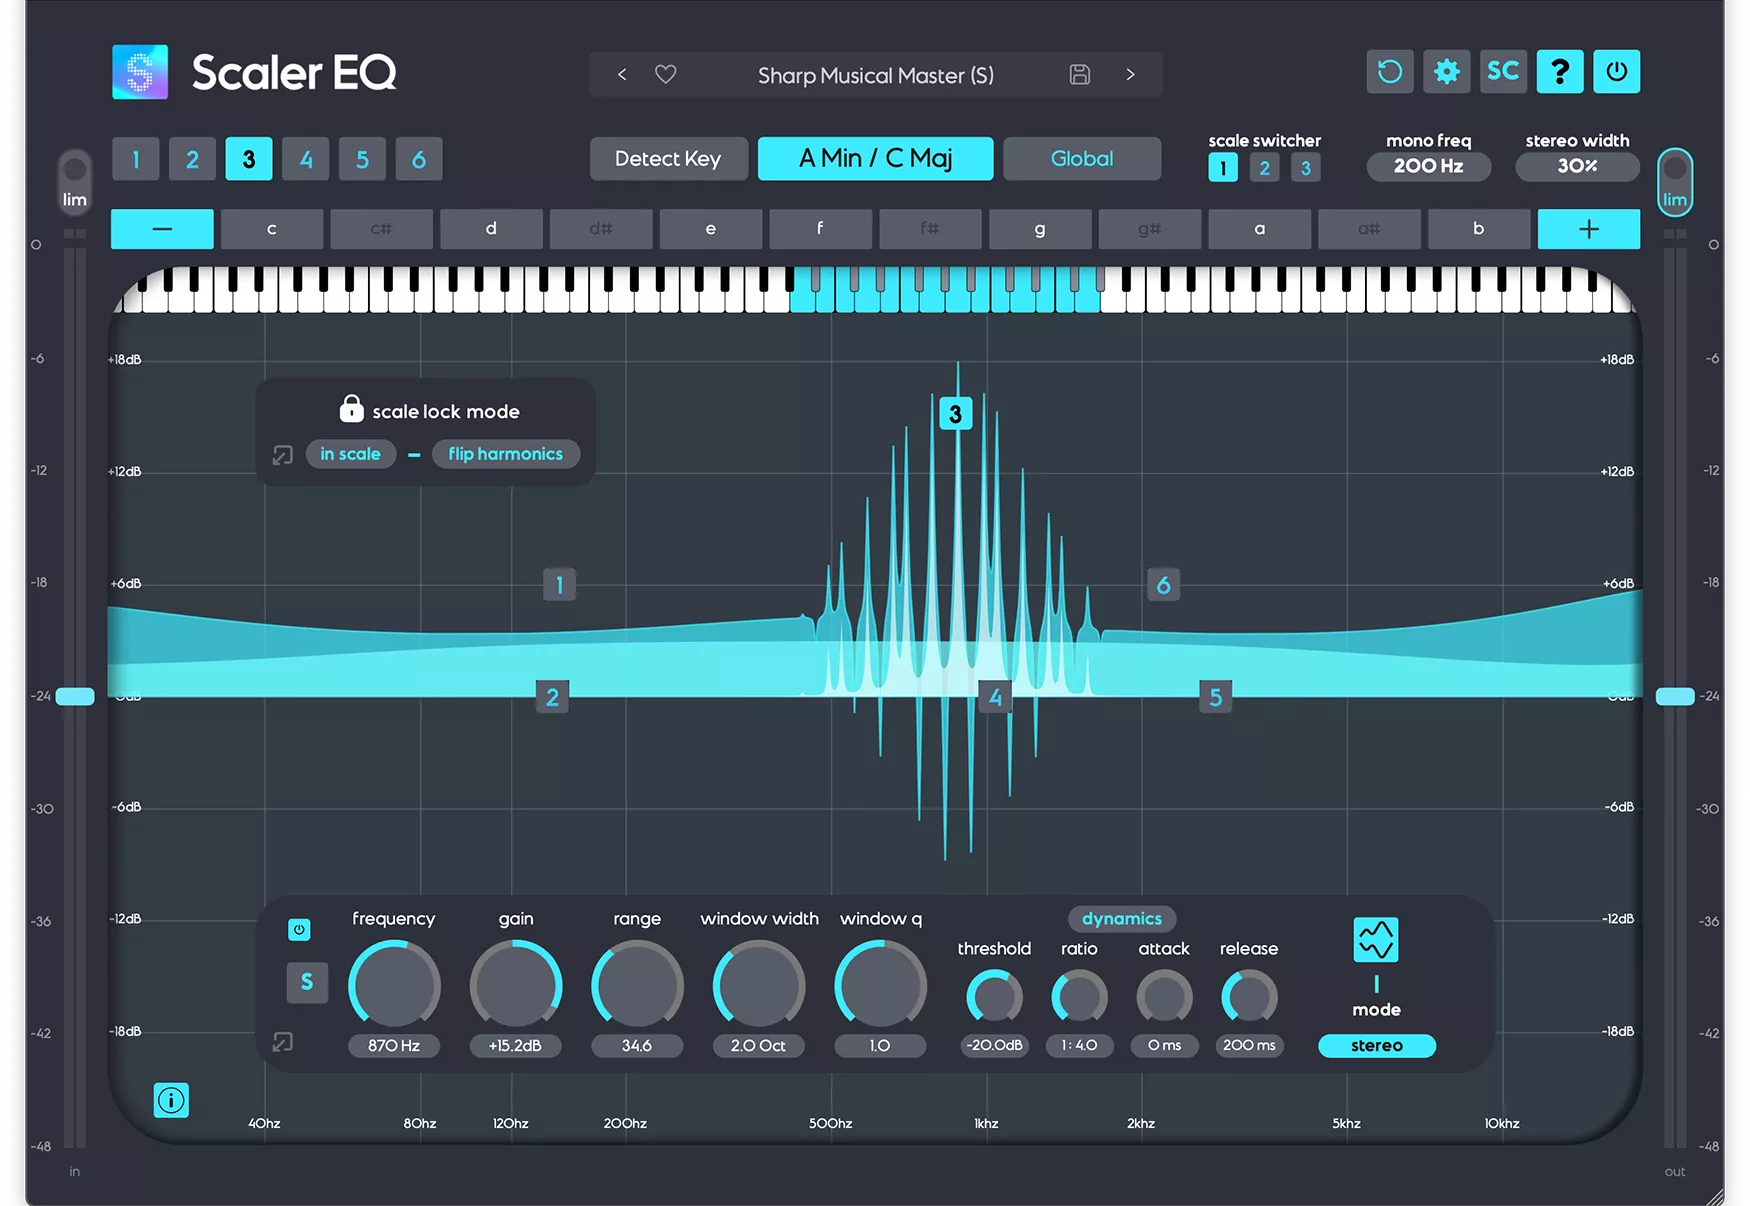The width and height of the screenshot is (1750, 1206).
Task: Open the info icon at bottom left
Action: (171, 1100)
